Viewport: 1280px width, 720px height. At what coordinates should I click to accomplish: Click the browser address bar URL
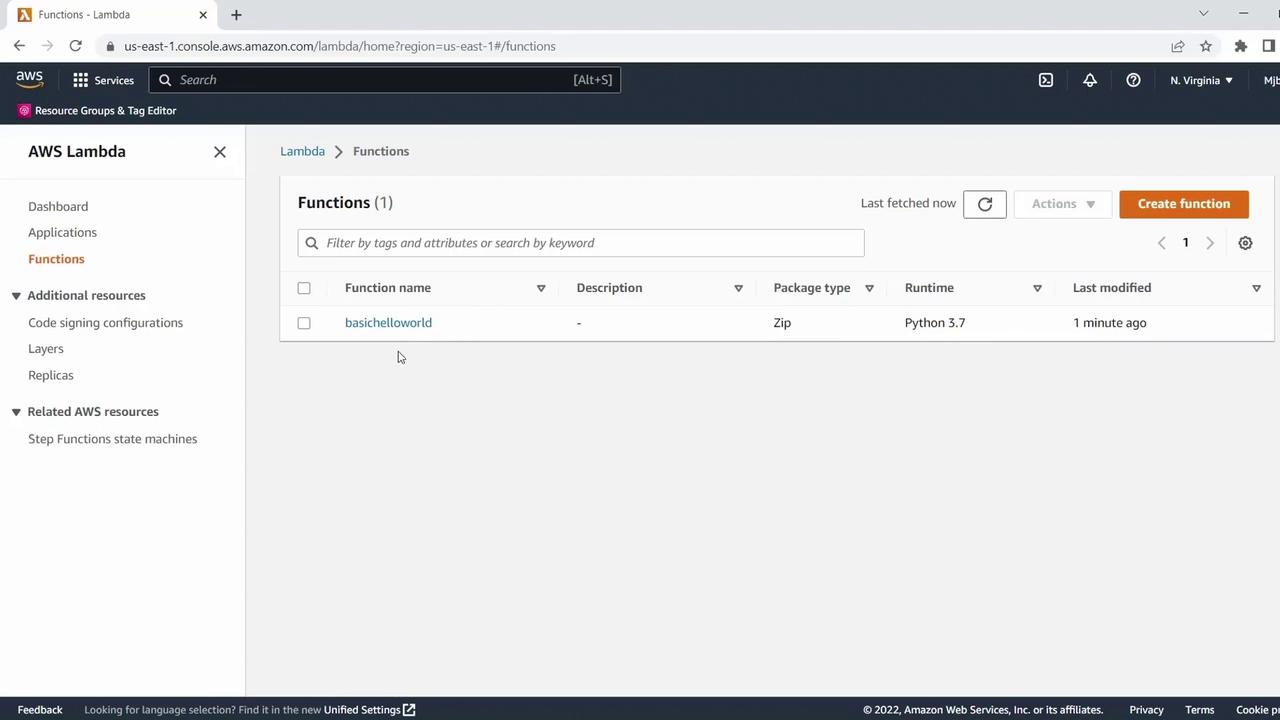pyautogui.click(x=340, y=46)
